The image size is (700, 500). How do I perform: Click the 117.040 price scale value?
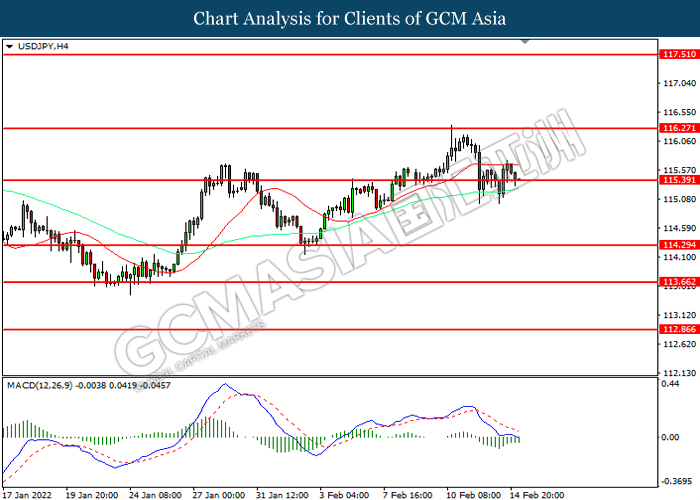(679, 83)
